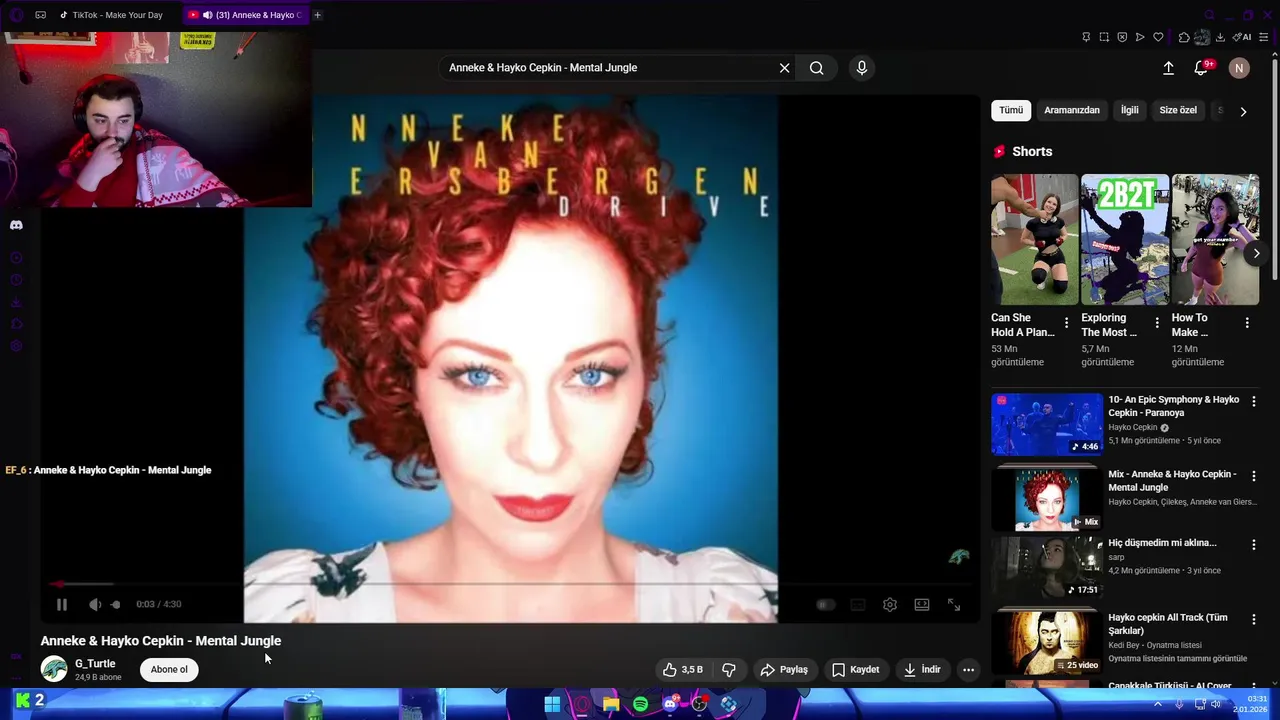Open the browser AI assistant icon
This screenshot has height=720, width=1280.
(x=1243, y=37)
